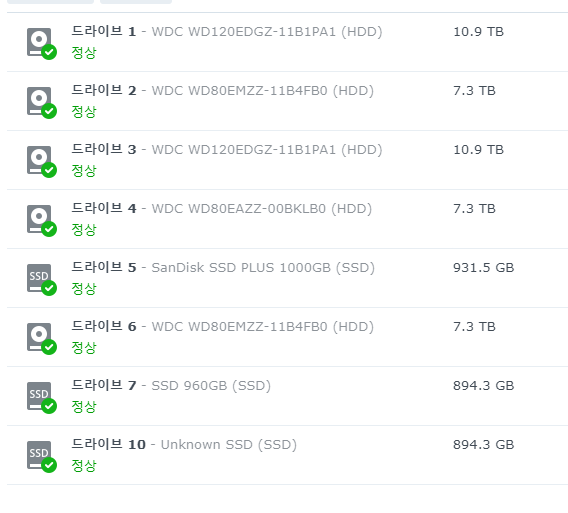This screenshot has width=568, height=513.
Task: Select the Unknown SSD drive 10 entry
Action: (x=184, y=445)
